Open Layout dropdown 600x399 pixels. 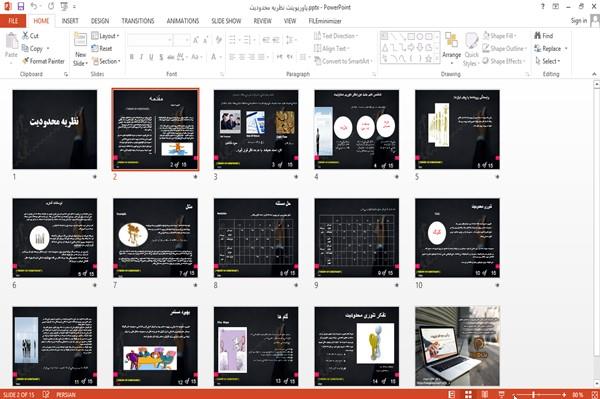tap(105, 36)
